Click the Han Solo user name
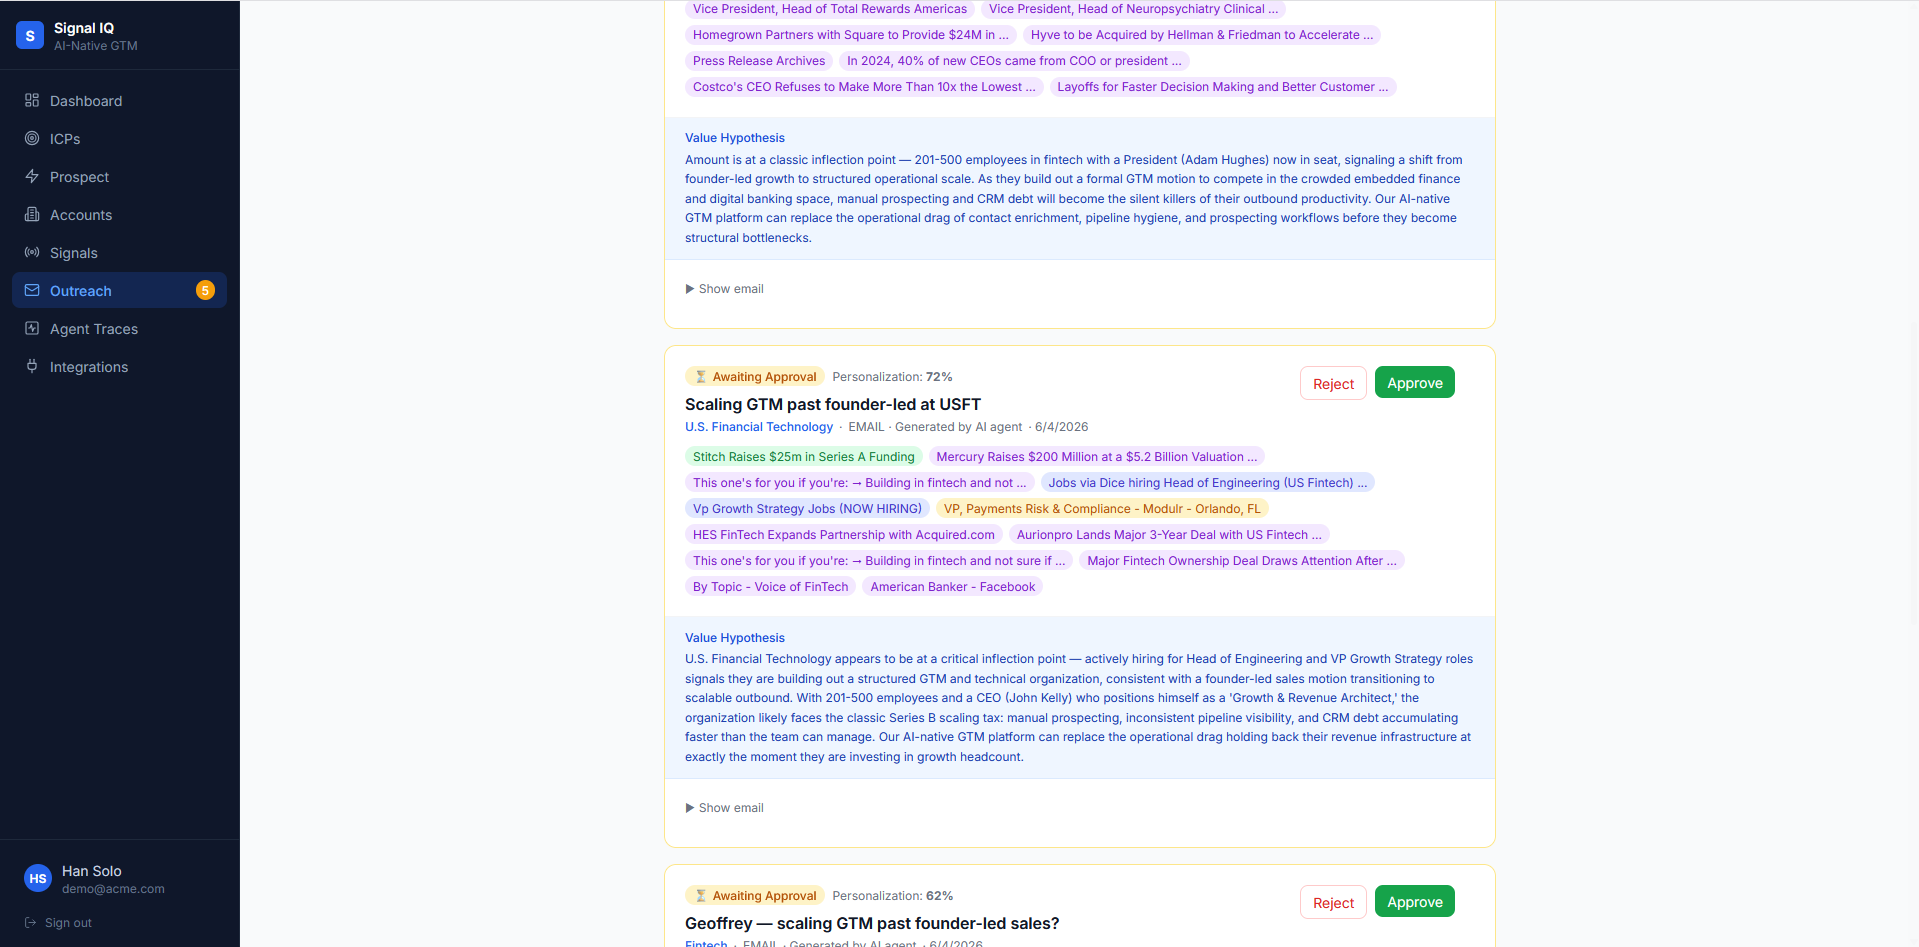Screen dimensions: 1919x947 point(92,871)
